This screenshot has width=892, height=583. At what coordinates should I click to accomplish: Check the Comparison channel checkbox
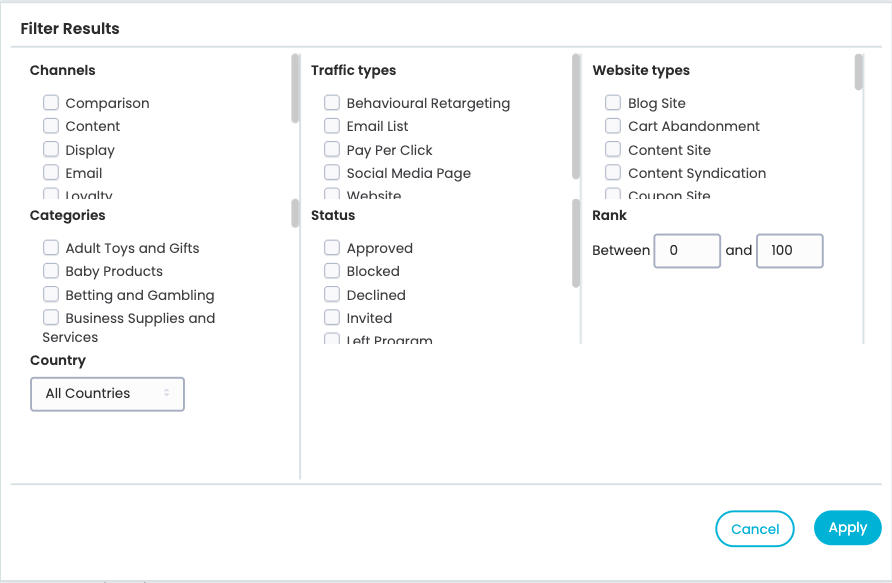tap(51, 103)
